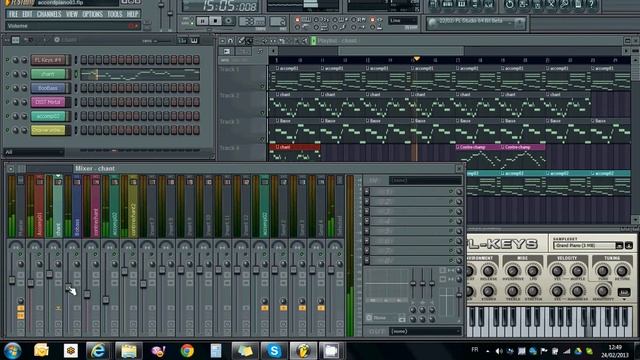640x360 pixels.
Task: Click the FL Keys Release knob
Action: [488, 271]
